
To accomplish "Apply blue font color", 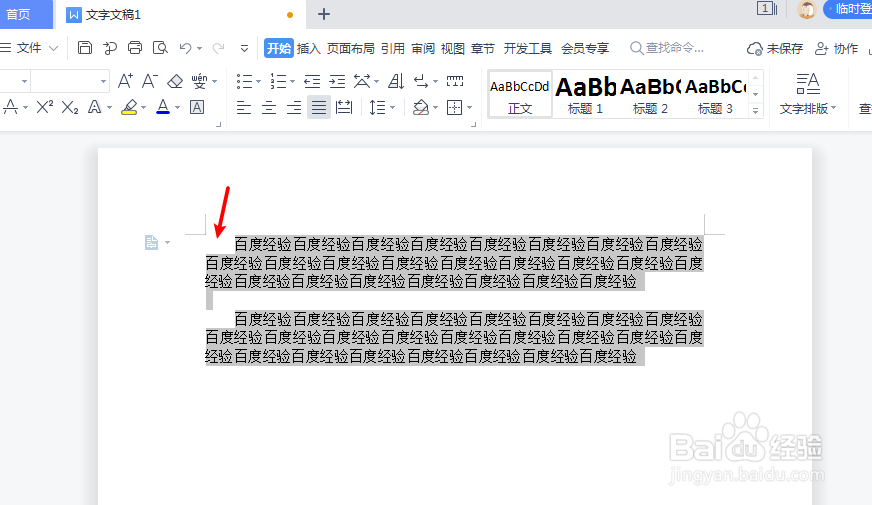I will pos(163,107).
